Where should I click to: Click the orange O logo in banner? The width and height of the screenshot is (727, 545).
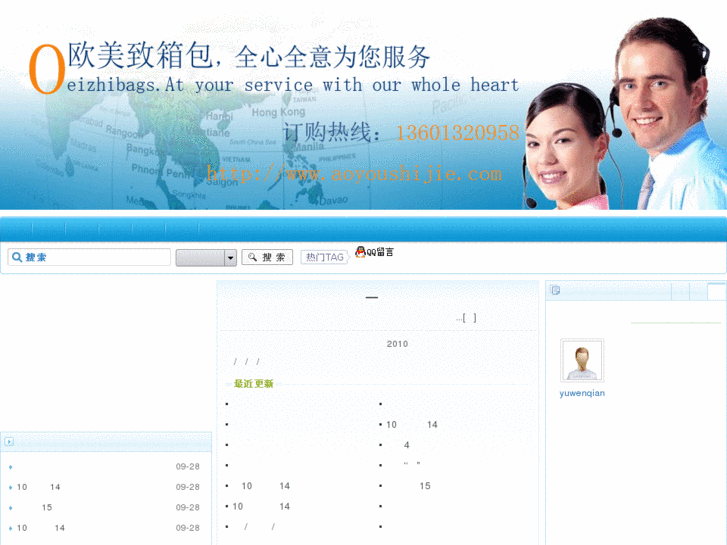point(46,69)
